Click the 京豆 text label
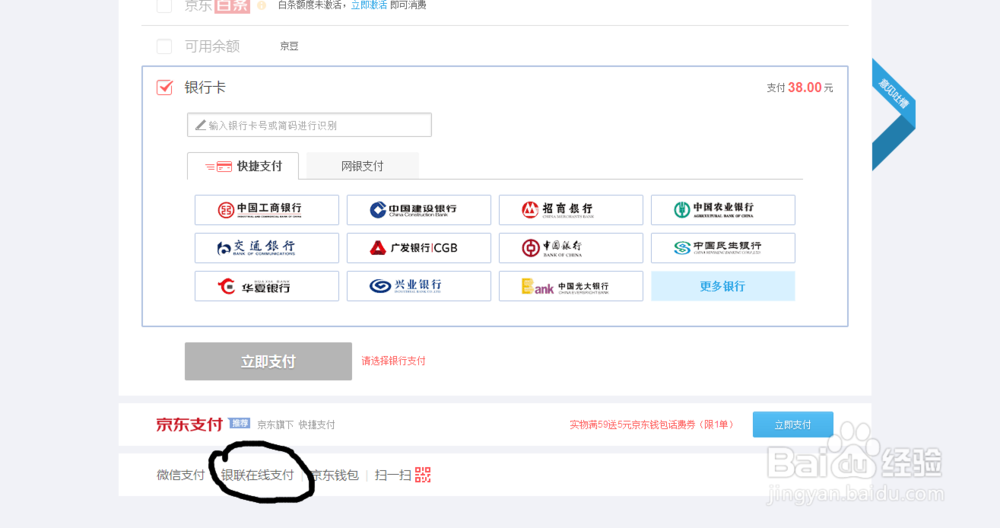Screen dimensions: 1000x528 tap(289, 46)
